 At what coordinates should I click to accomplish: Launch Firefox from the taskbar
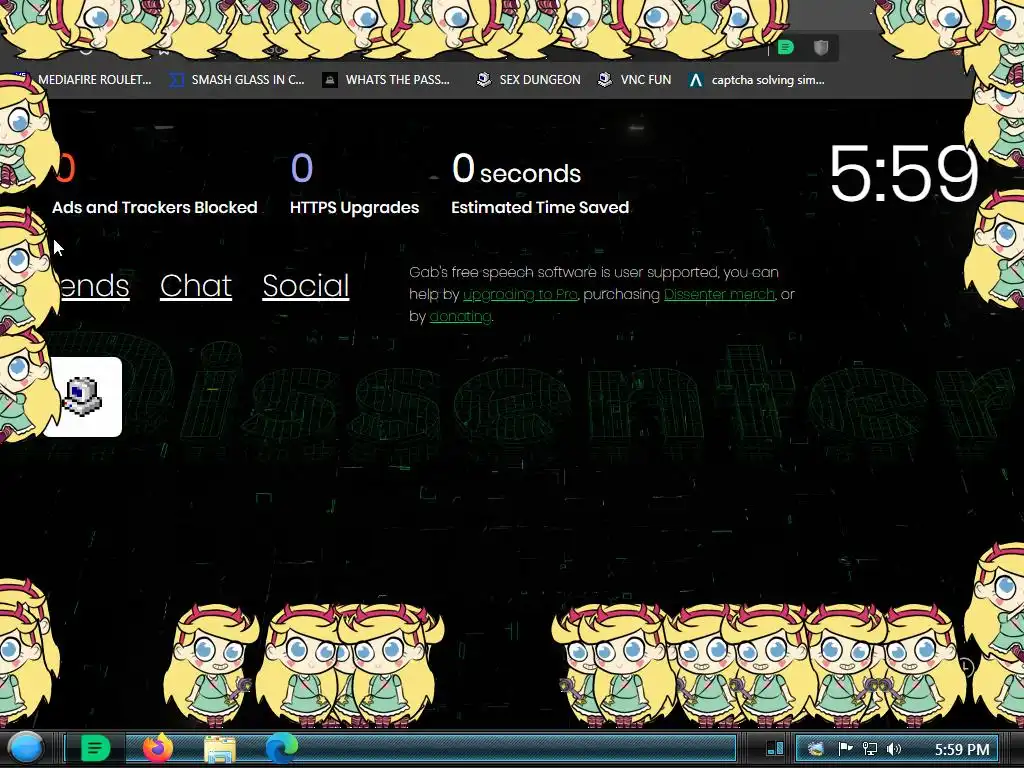click(x=158, y=748)
